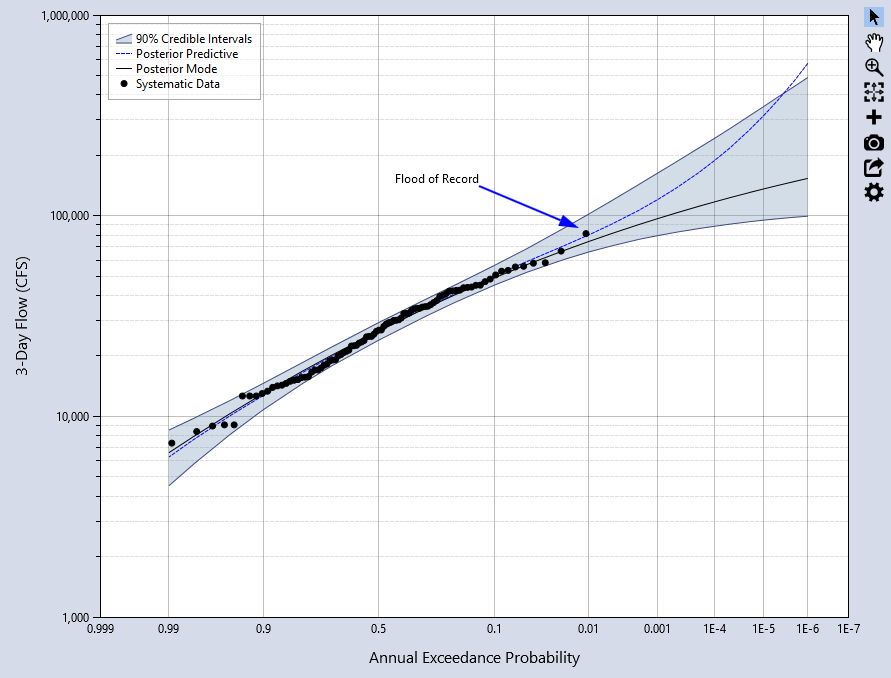
Task: Select the Annual Exceedance Probability axis title
Action: pos(475,658)
